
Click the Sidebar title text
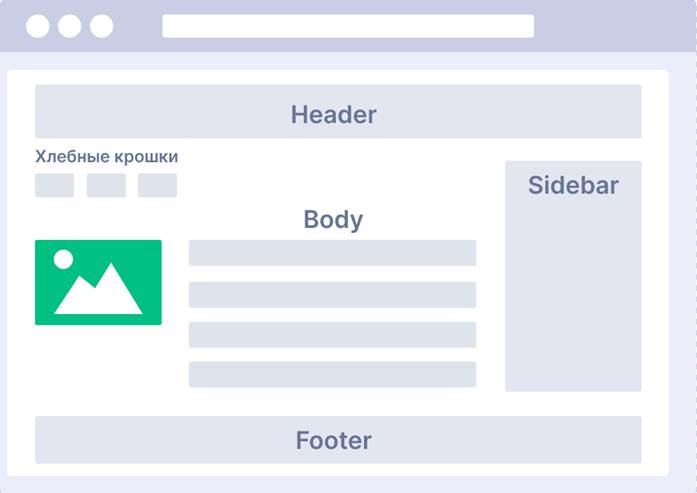573,185
